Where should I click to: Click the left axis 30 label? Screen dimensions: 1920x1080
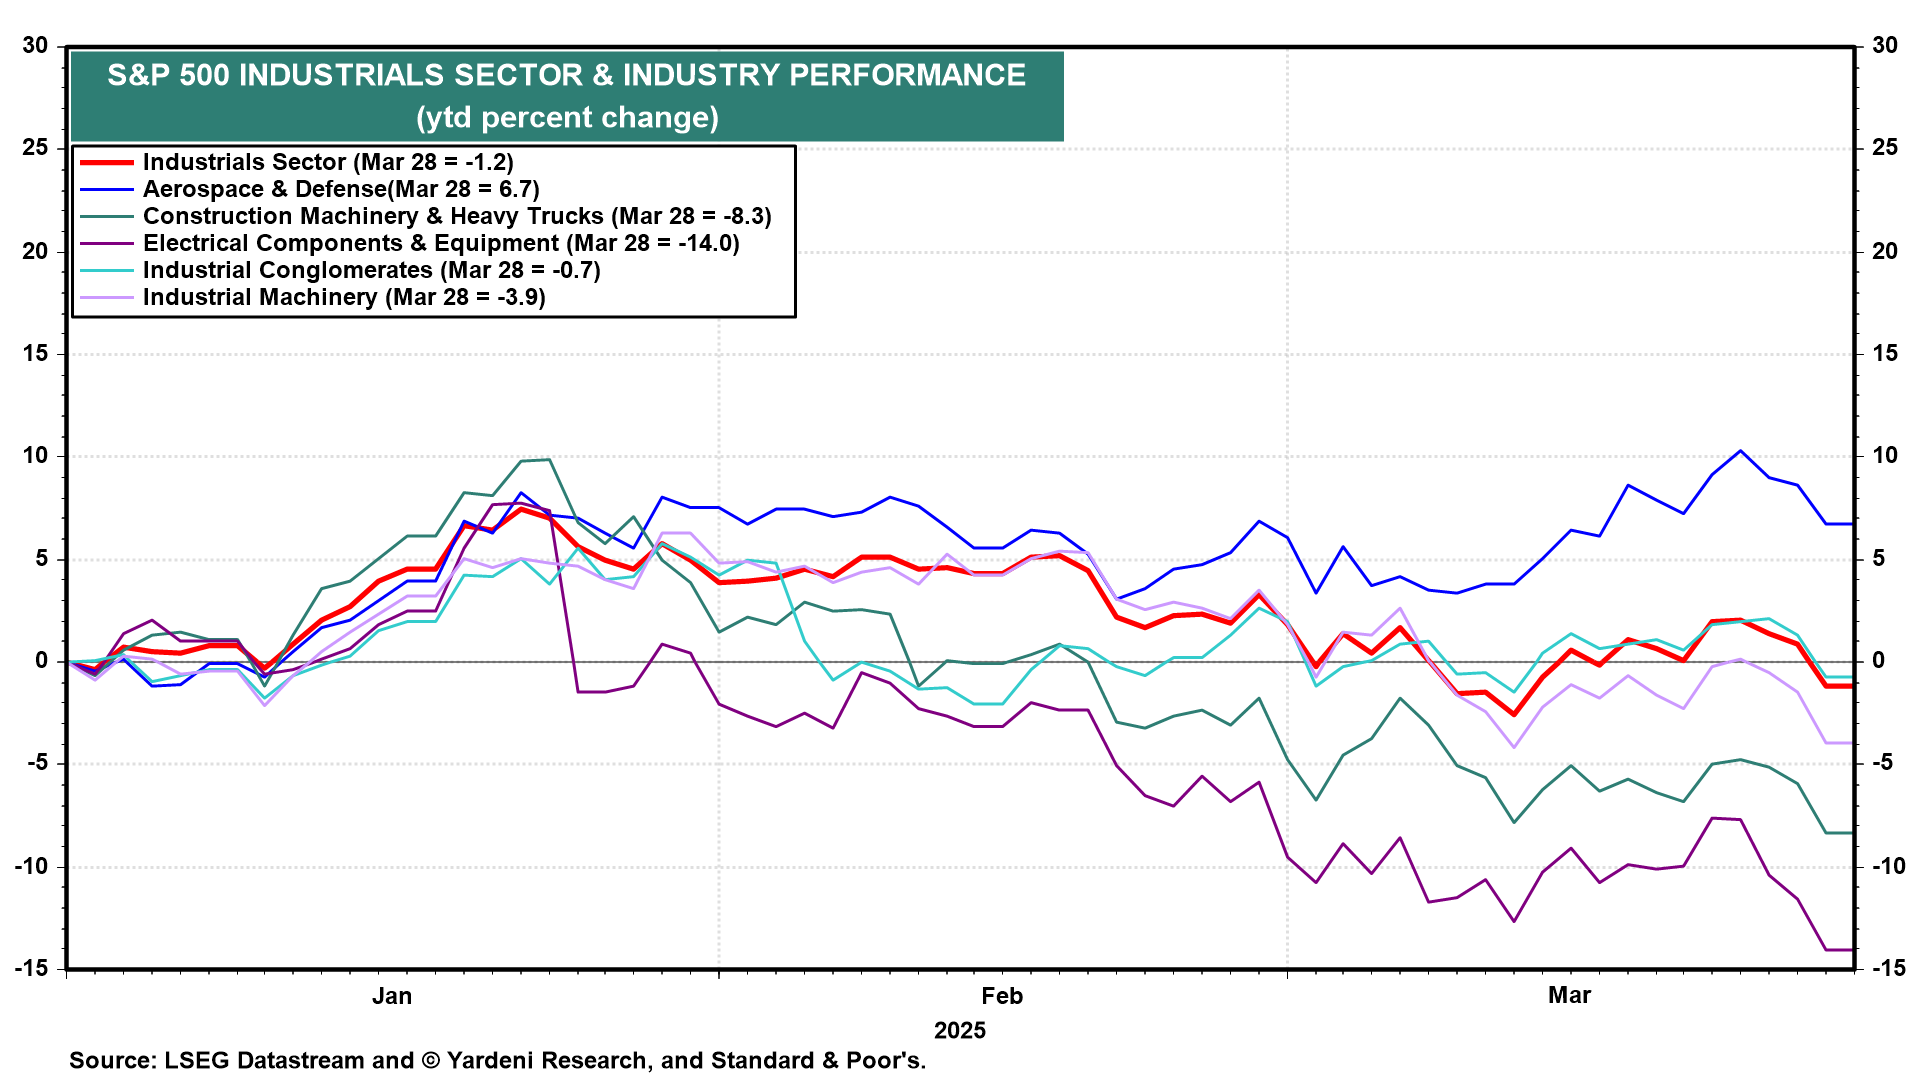36,45
